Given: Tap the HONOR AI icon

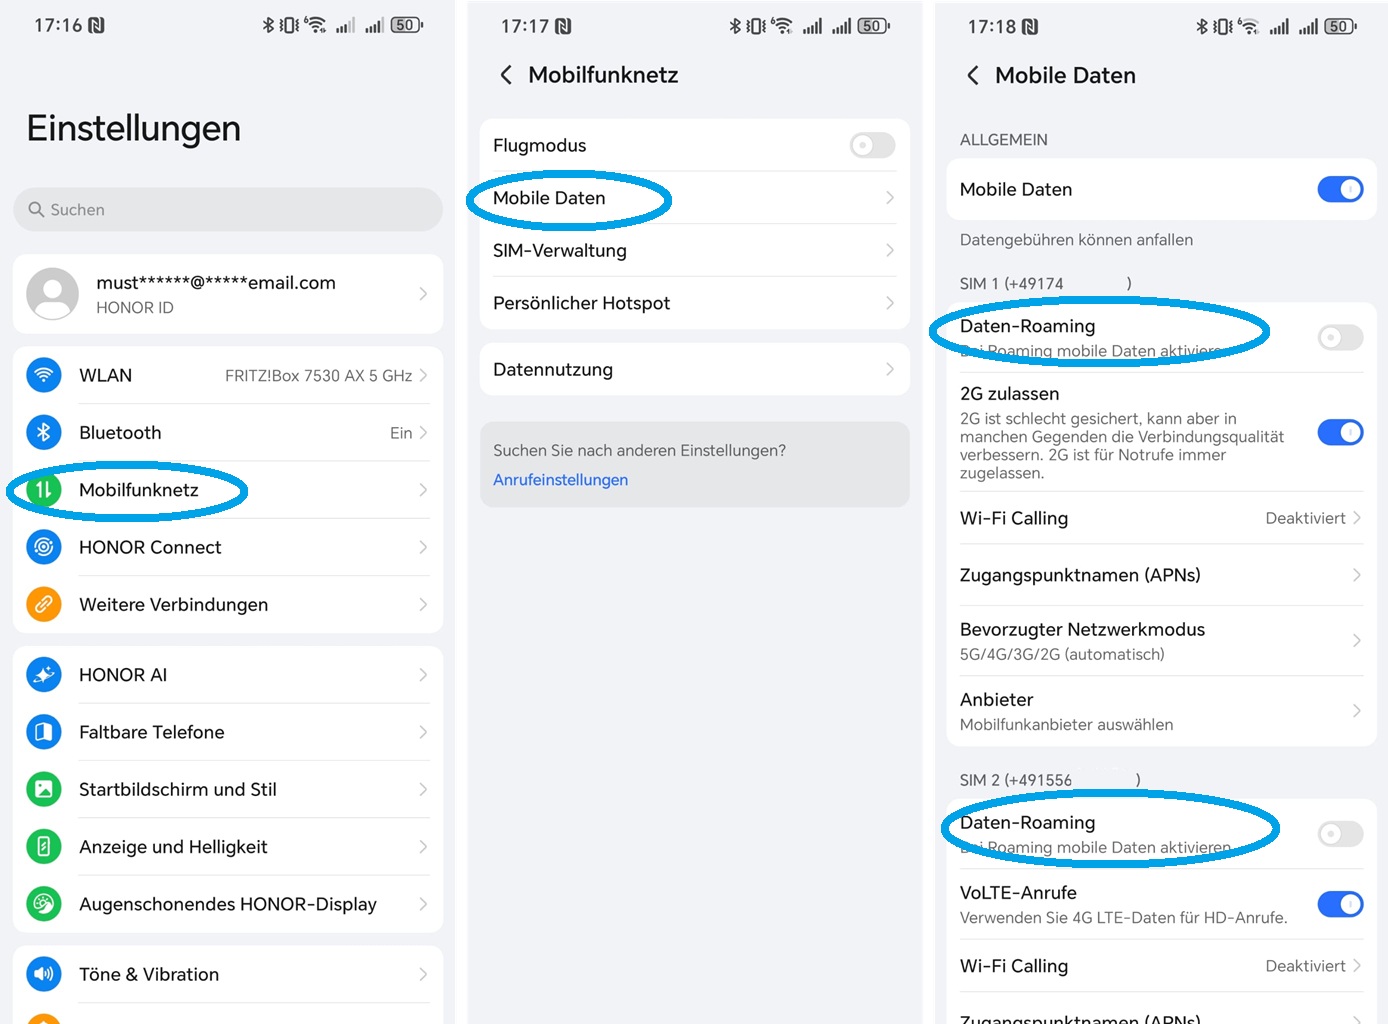Looking at the screenshot, I should [43, 675].
